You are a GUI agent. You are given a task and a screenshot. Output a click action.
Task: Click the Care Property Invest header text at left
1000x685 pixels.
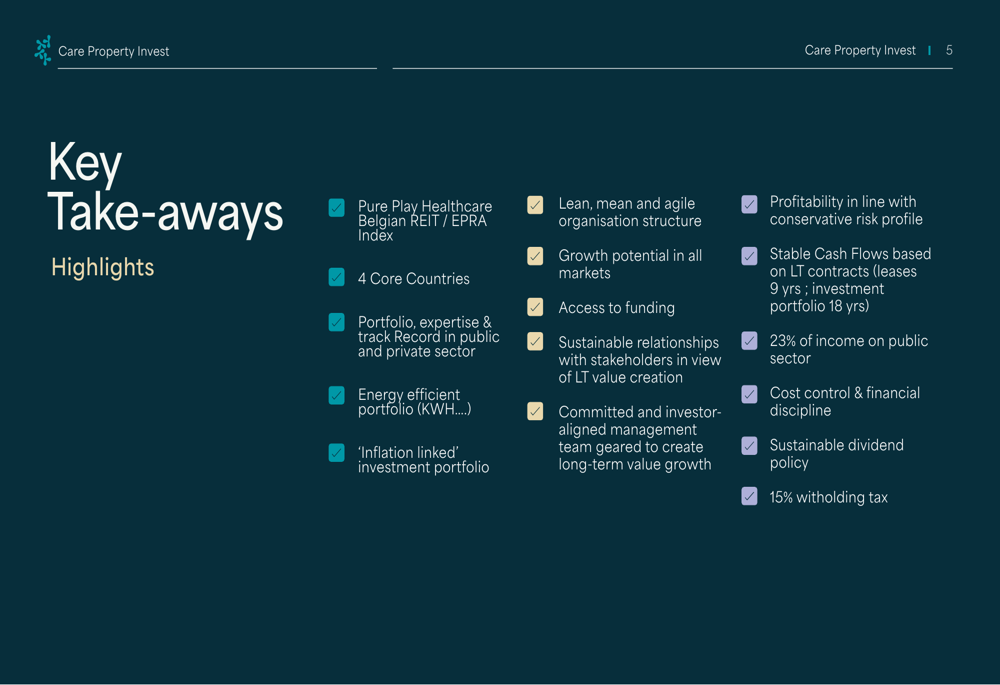114,51
